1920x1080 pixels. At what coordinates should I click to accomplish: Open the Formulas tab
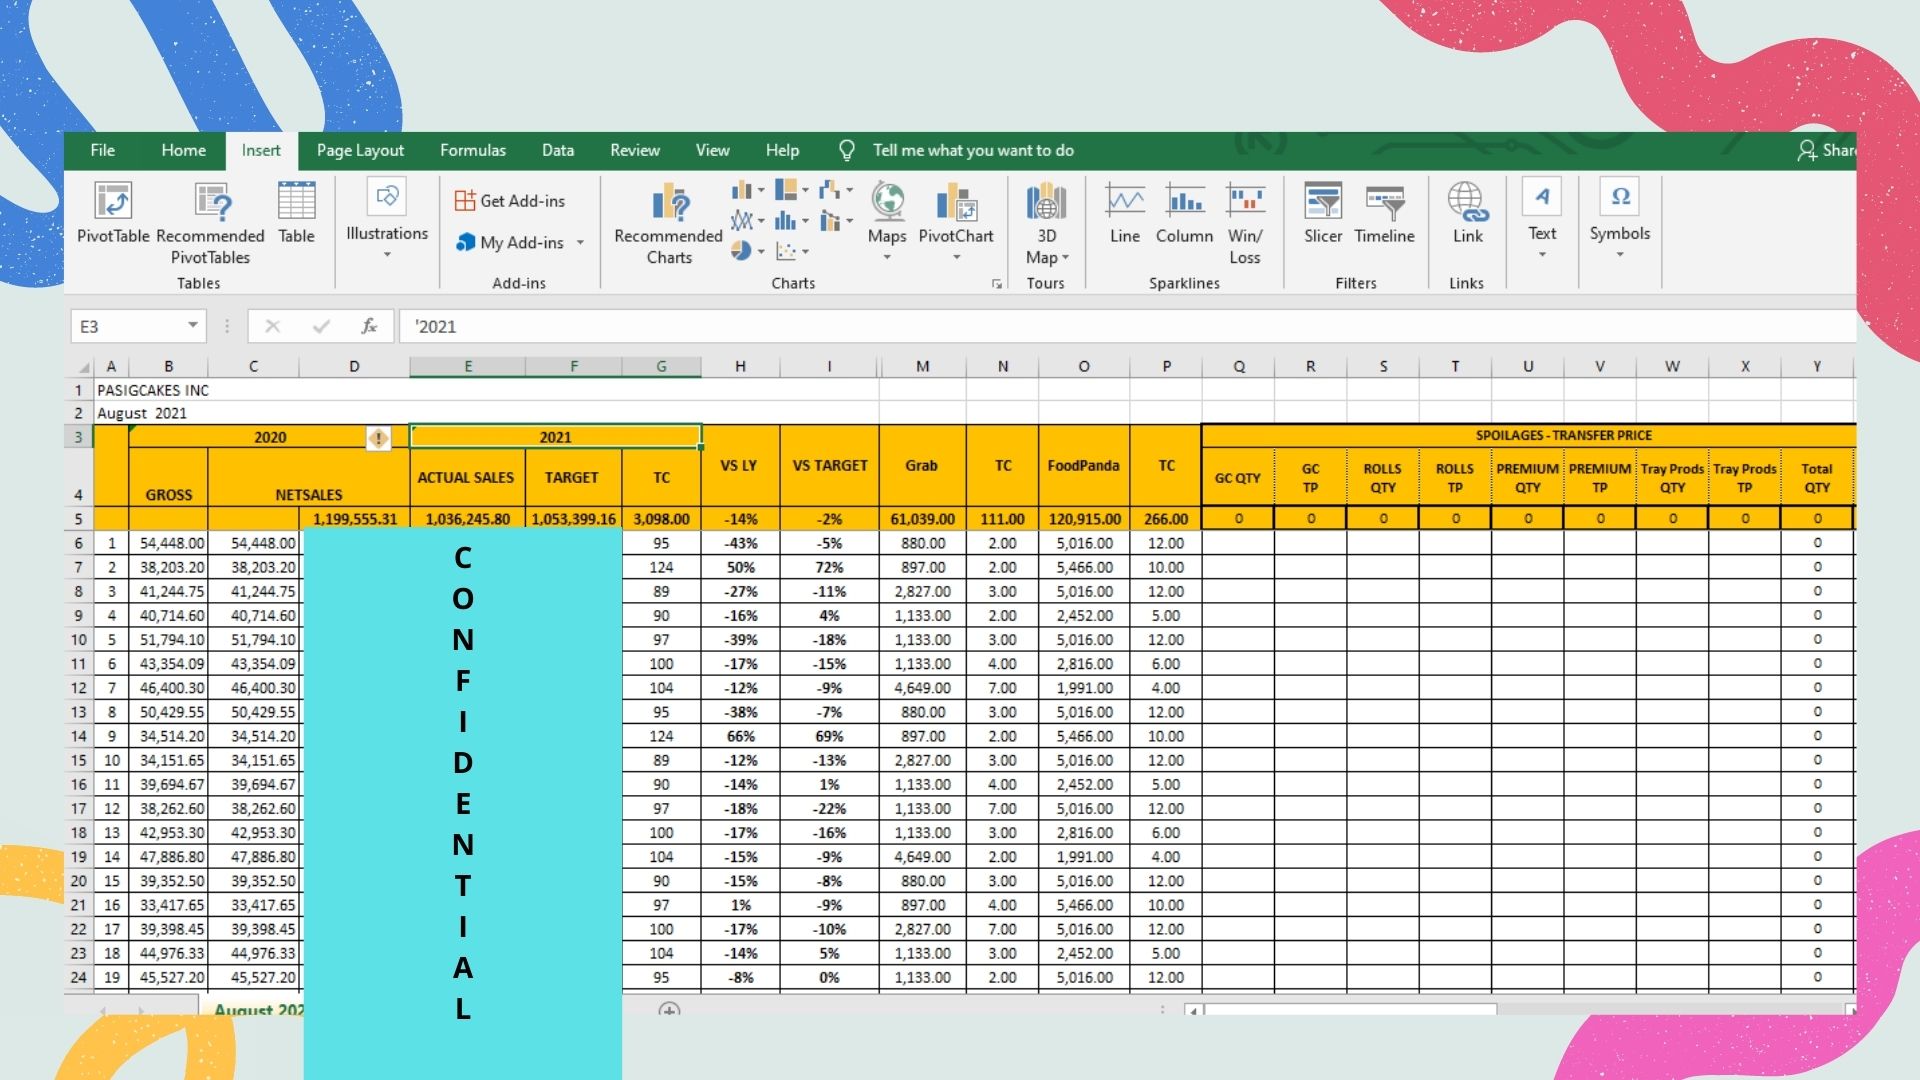coord(473,150)
